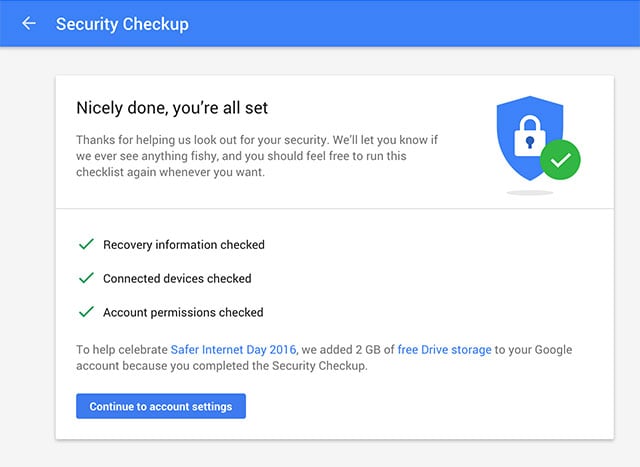Screen dimensions: 640x467
Task: Click the blue header bar
Action: 320,23
